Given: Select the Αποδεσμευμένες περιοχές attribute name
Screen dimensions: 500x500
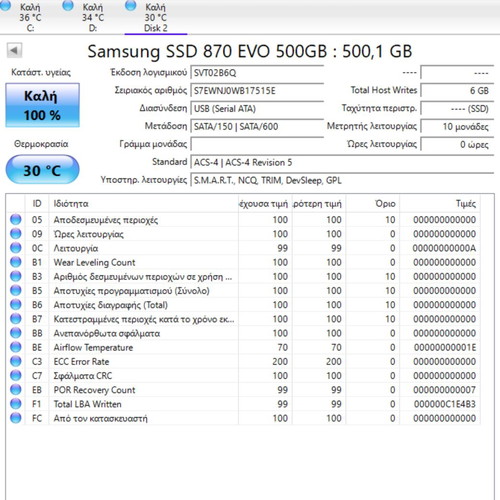Looking at the screenshot, I should click(106, 220).
